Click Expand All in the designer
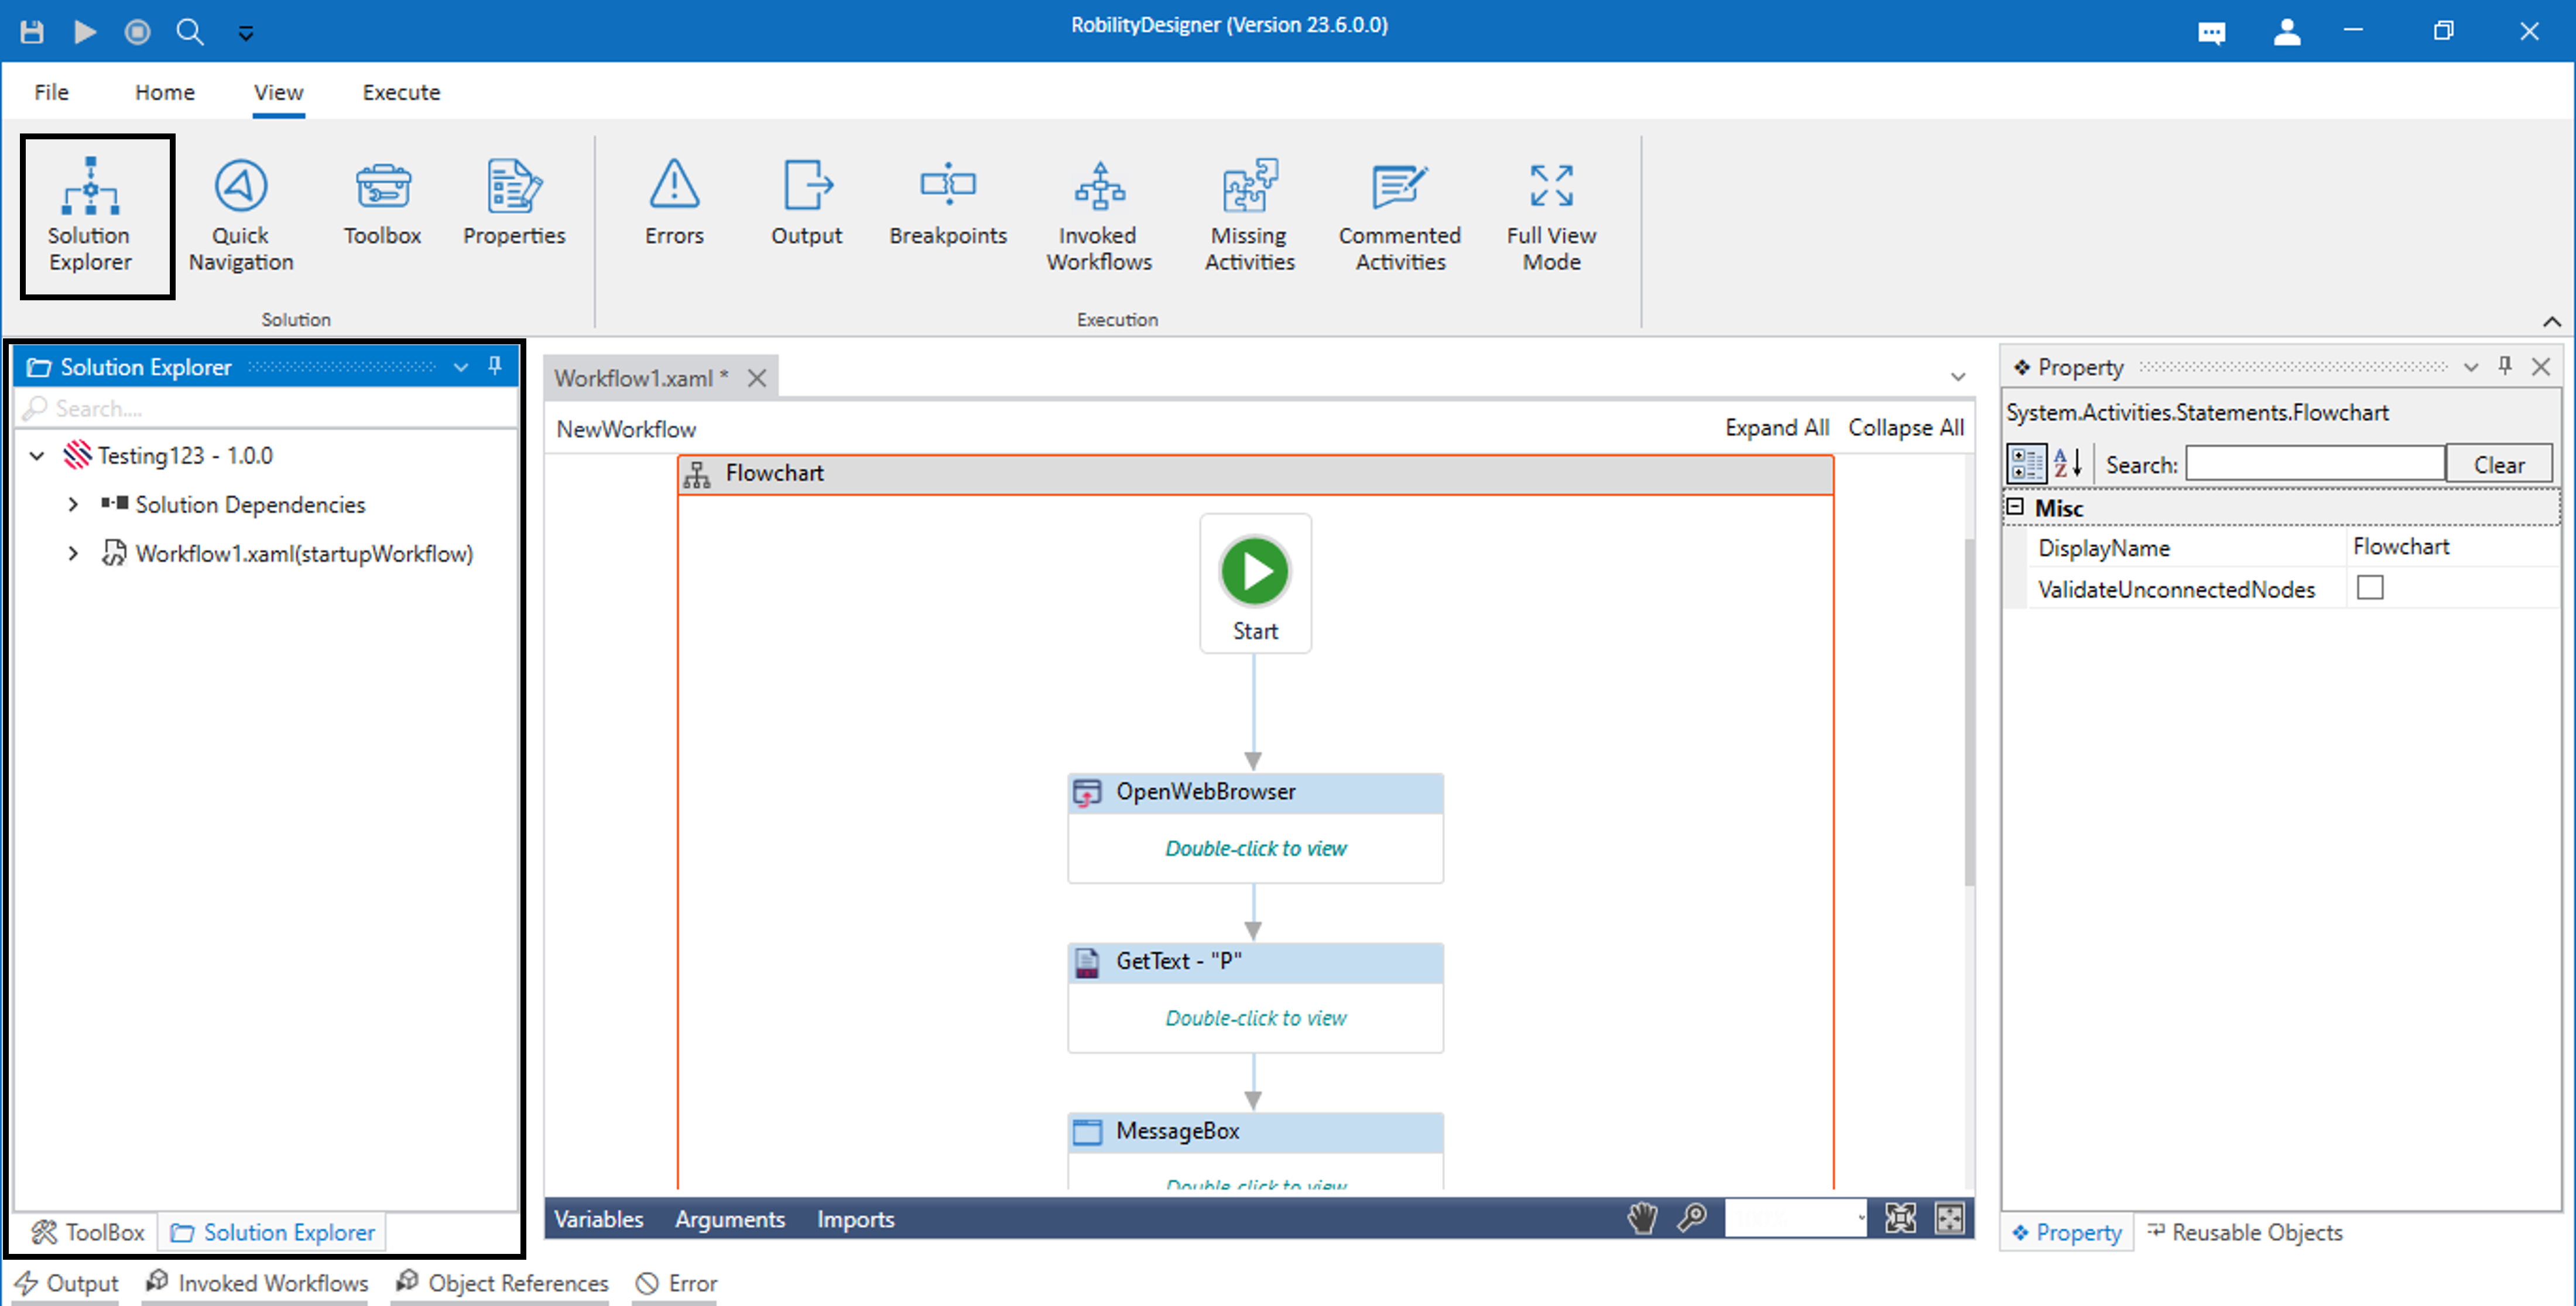This screenshot has height=1306, width=2576. click(x=1776, y=428)
